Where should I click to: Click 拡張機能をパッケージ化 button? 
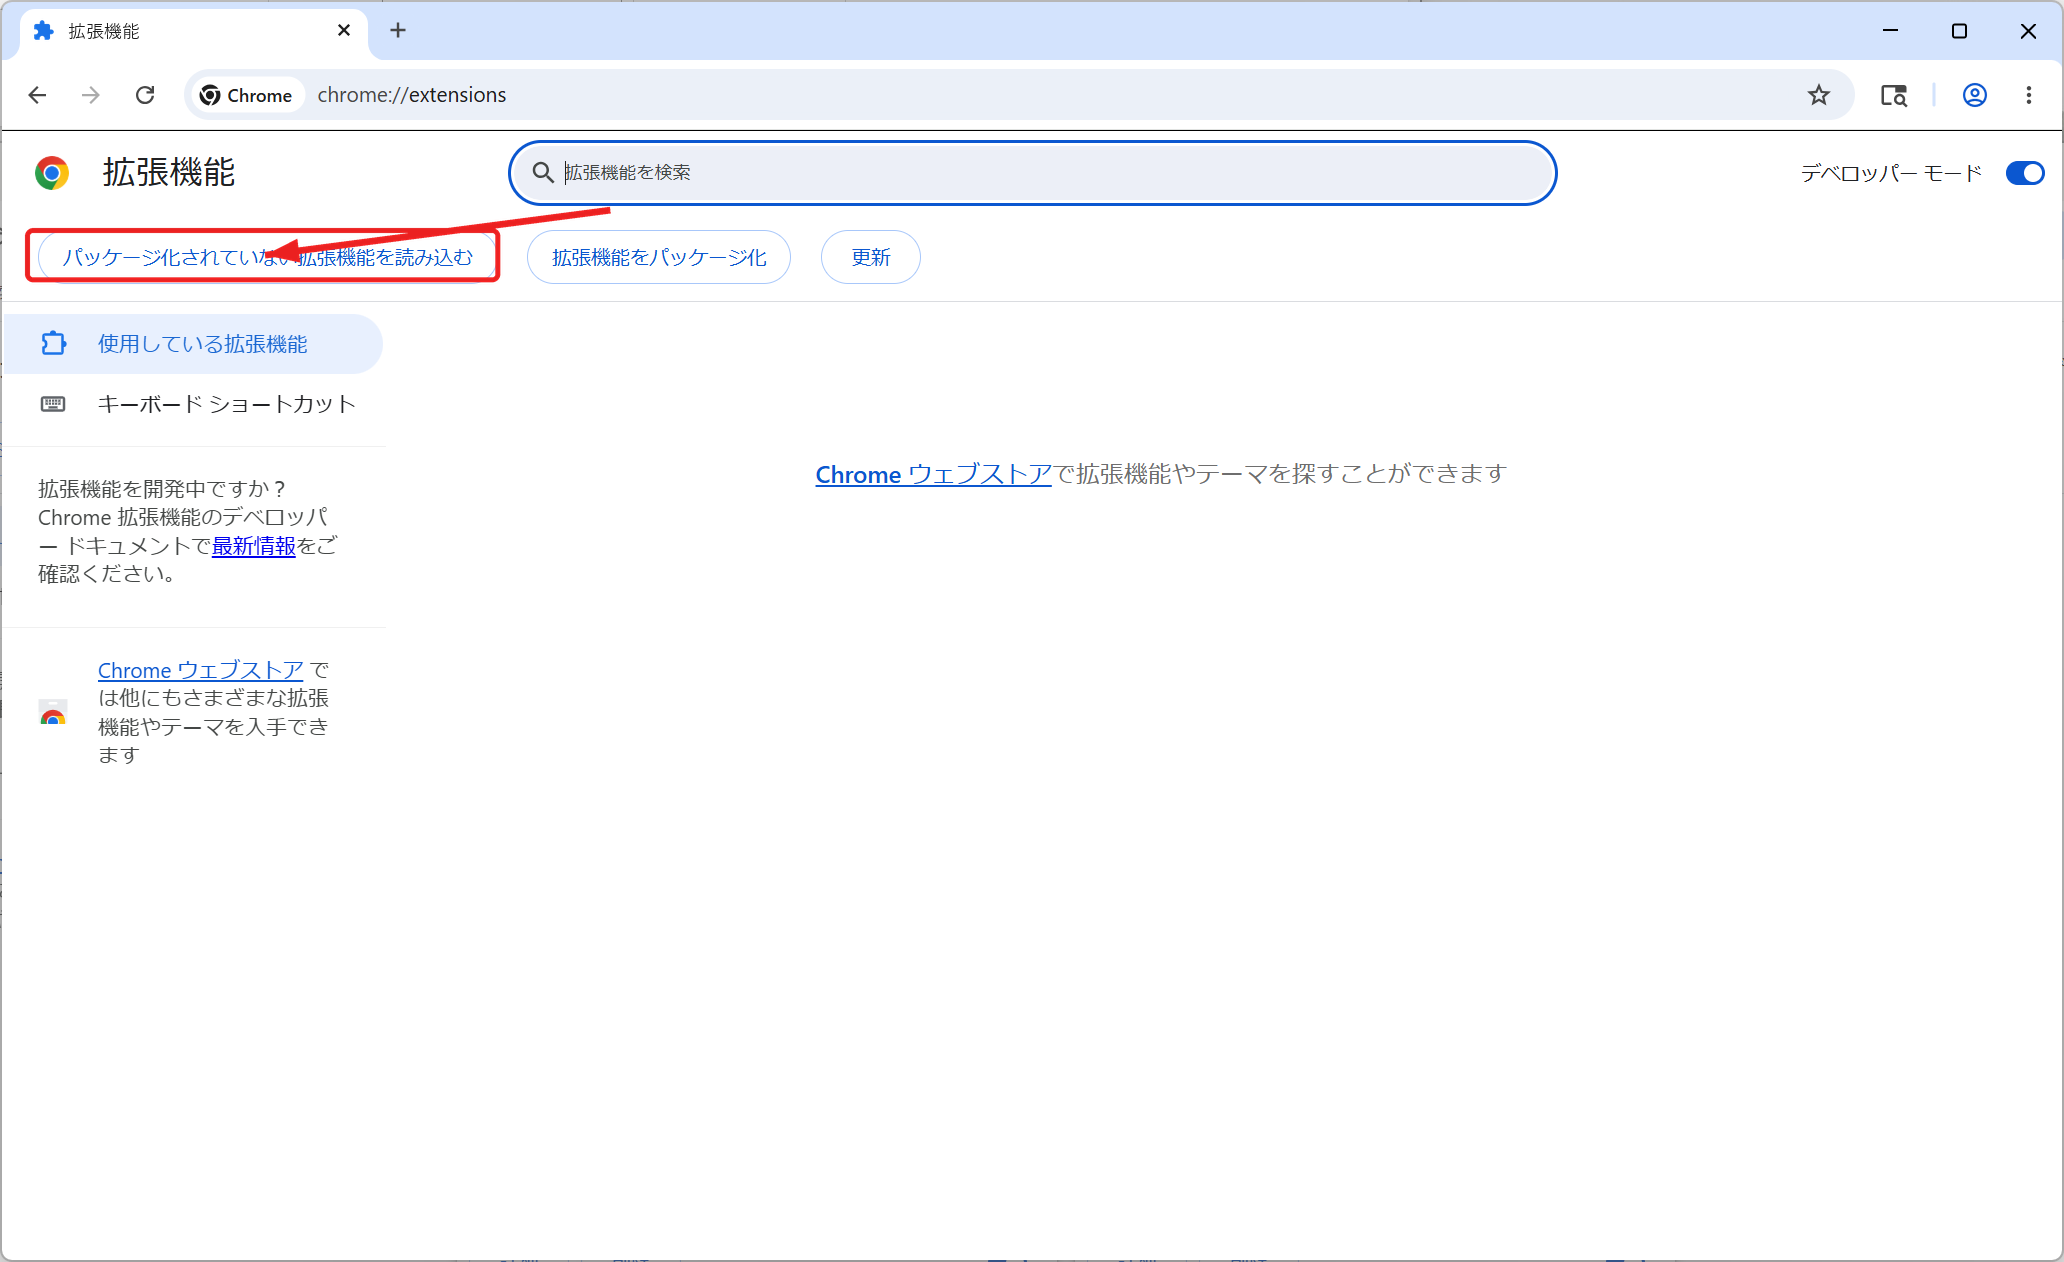(659, 257)
